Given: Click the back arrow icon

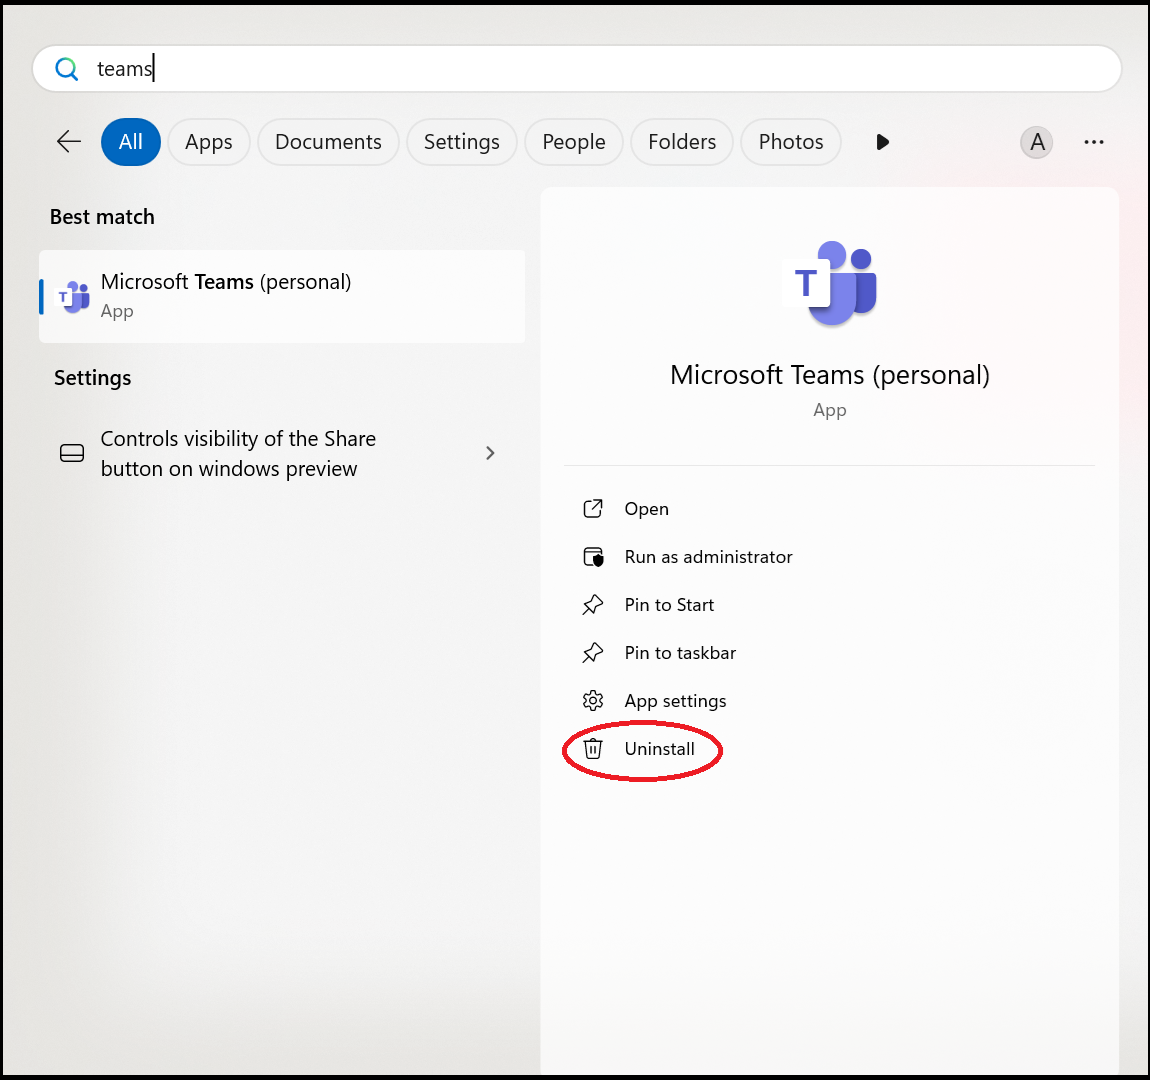Looking at the screenshot, I should (69, 142).
